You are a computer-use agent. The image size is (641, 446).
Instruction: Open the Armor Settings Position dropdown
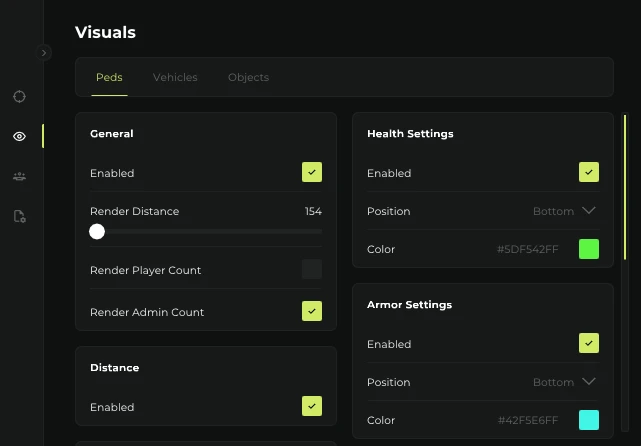coord(565,382)
